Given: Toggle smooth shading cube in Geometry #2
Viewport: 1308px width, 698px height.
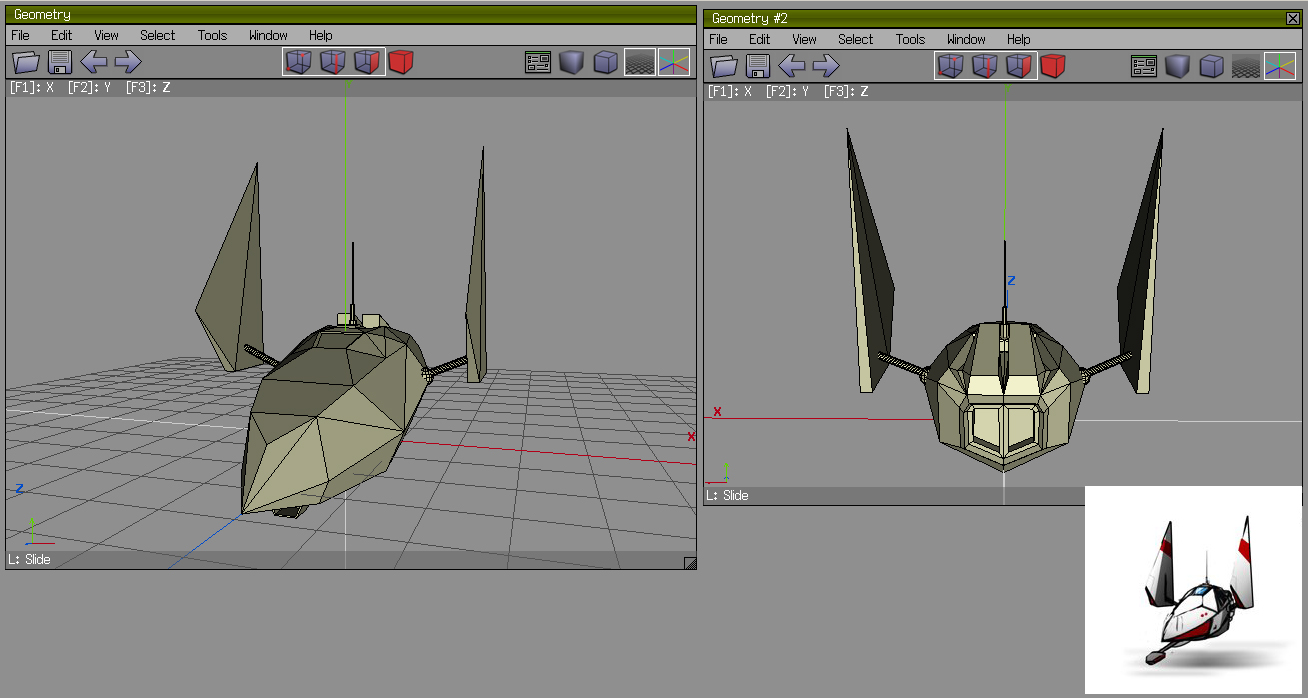Looking at the screenshot, I should point(1178,66).
